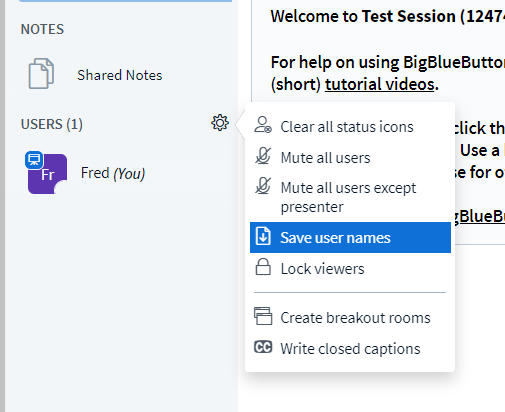The width and height of the screenshot is (505, 412).
Task: Select Lock viewers menu entry
Action: tap(350, 268)
